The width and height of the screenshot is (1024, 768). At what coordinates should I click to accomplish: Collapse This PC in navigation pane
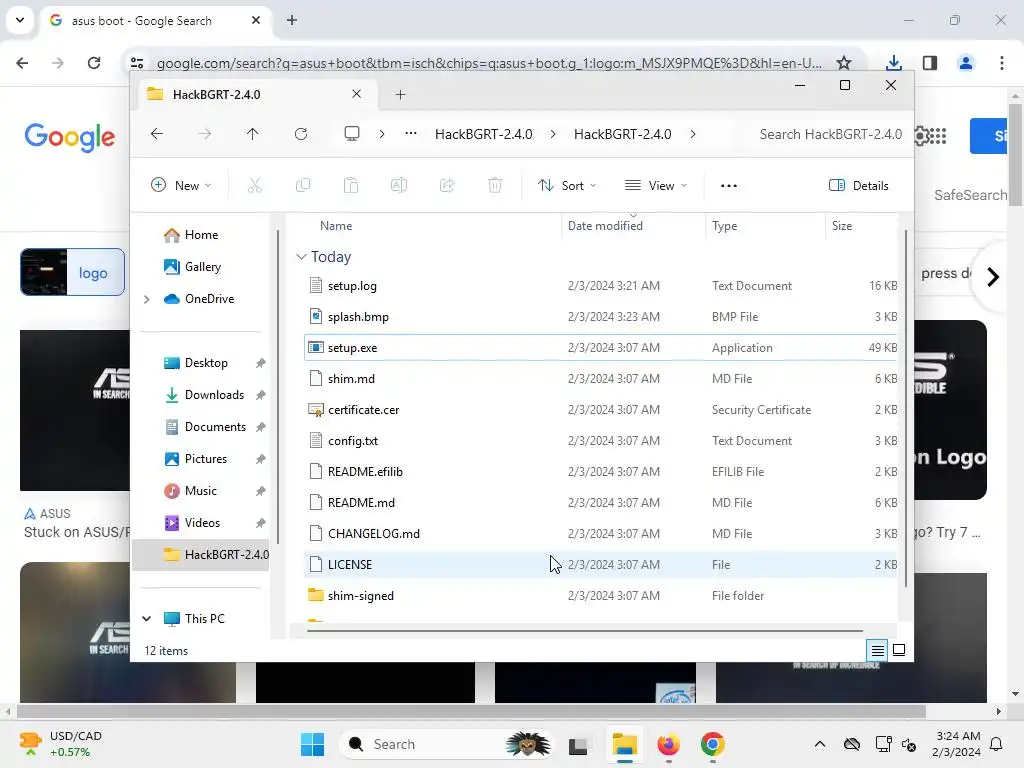[x=147, y=618]
